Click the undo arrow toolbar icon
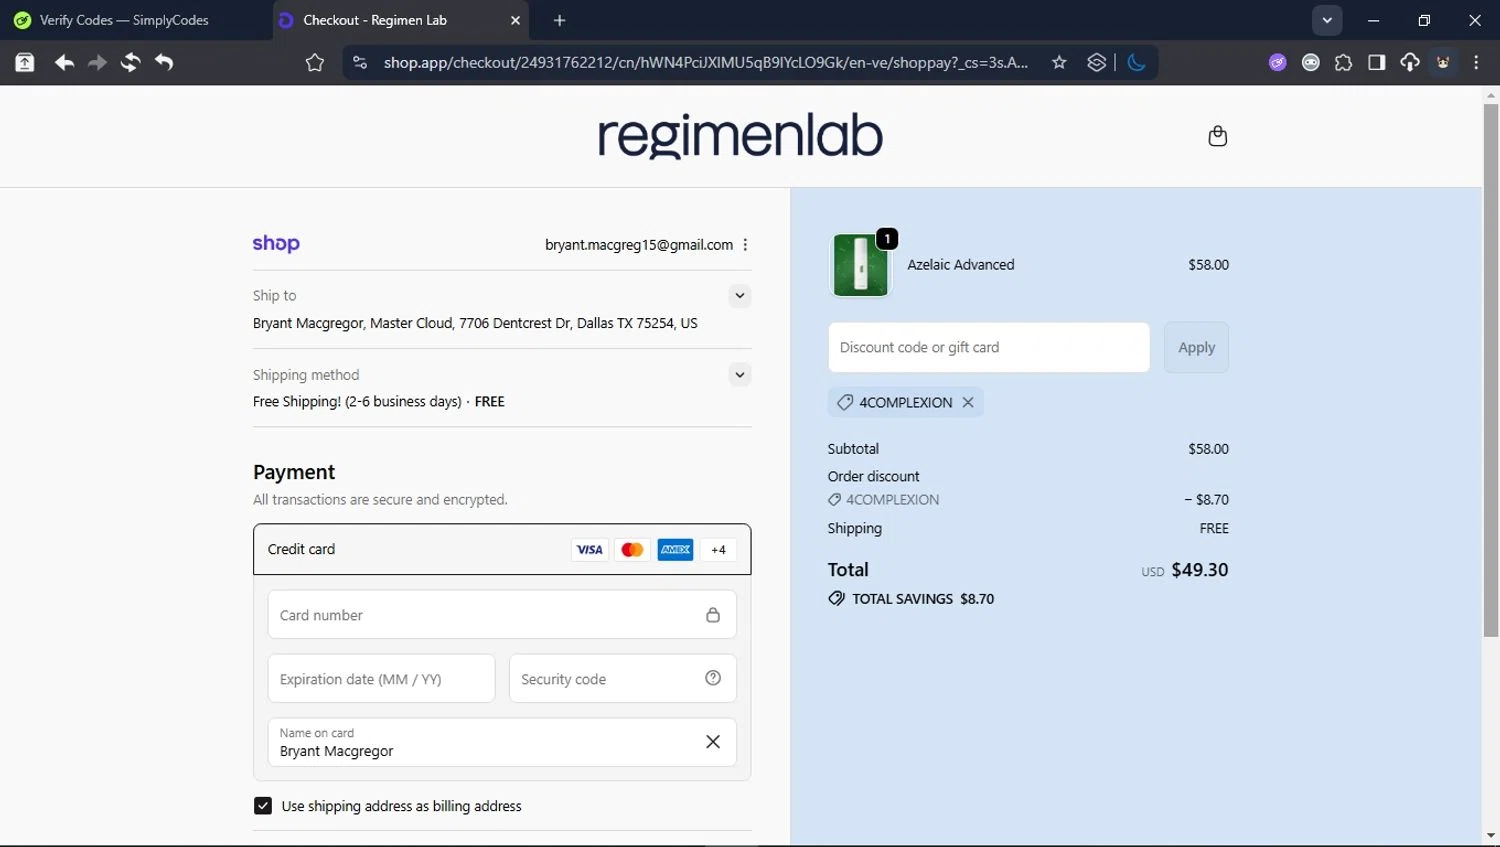Image resolution: width=1500 pixels, height=847 pixels. (164, 63)
